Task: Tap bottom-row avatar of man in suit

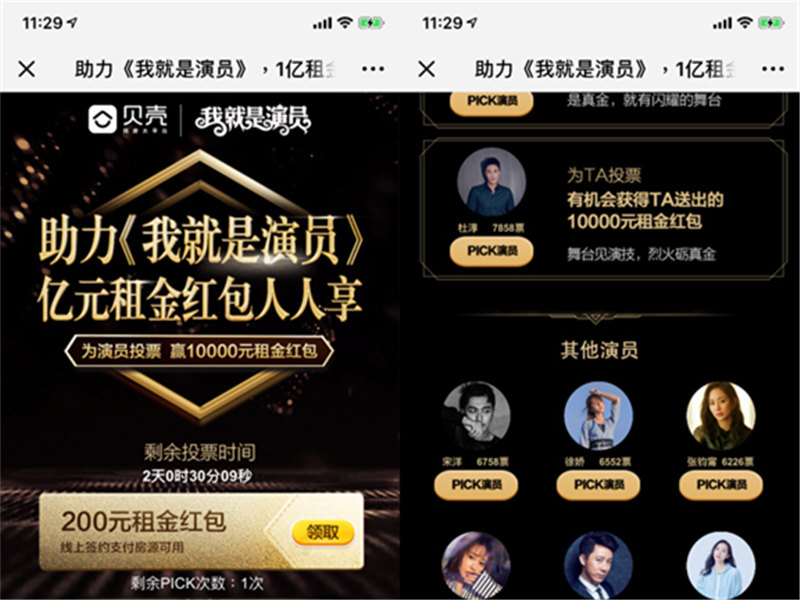Action: (598, 565)
